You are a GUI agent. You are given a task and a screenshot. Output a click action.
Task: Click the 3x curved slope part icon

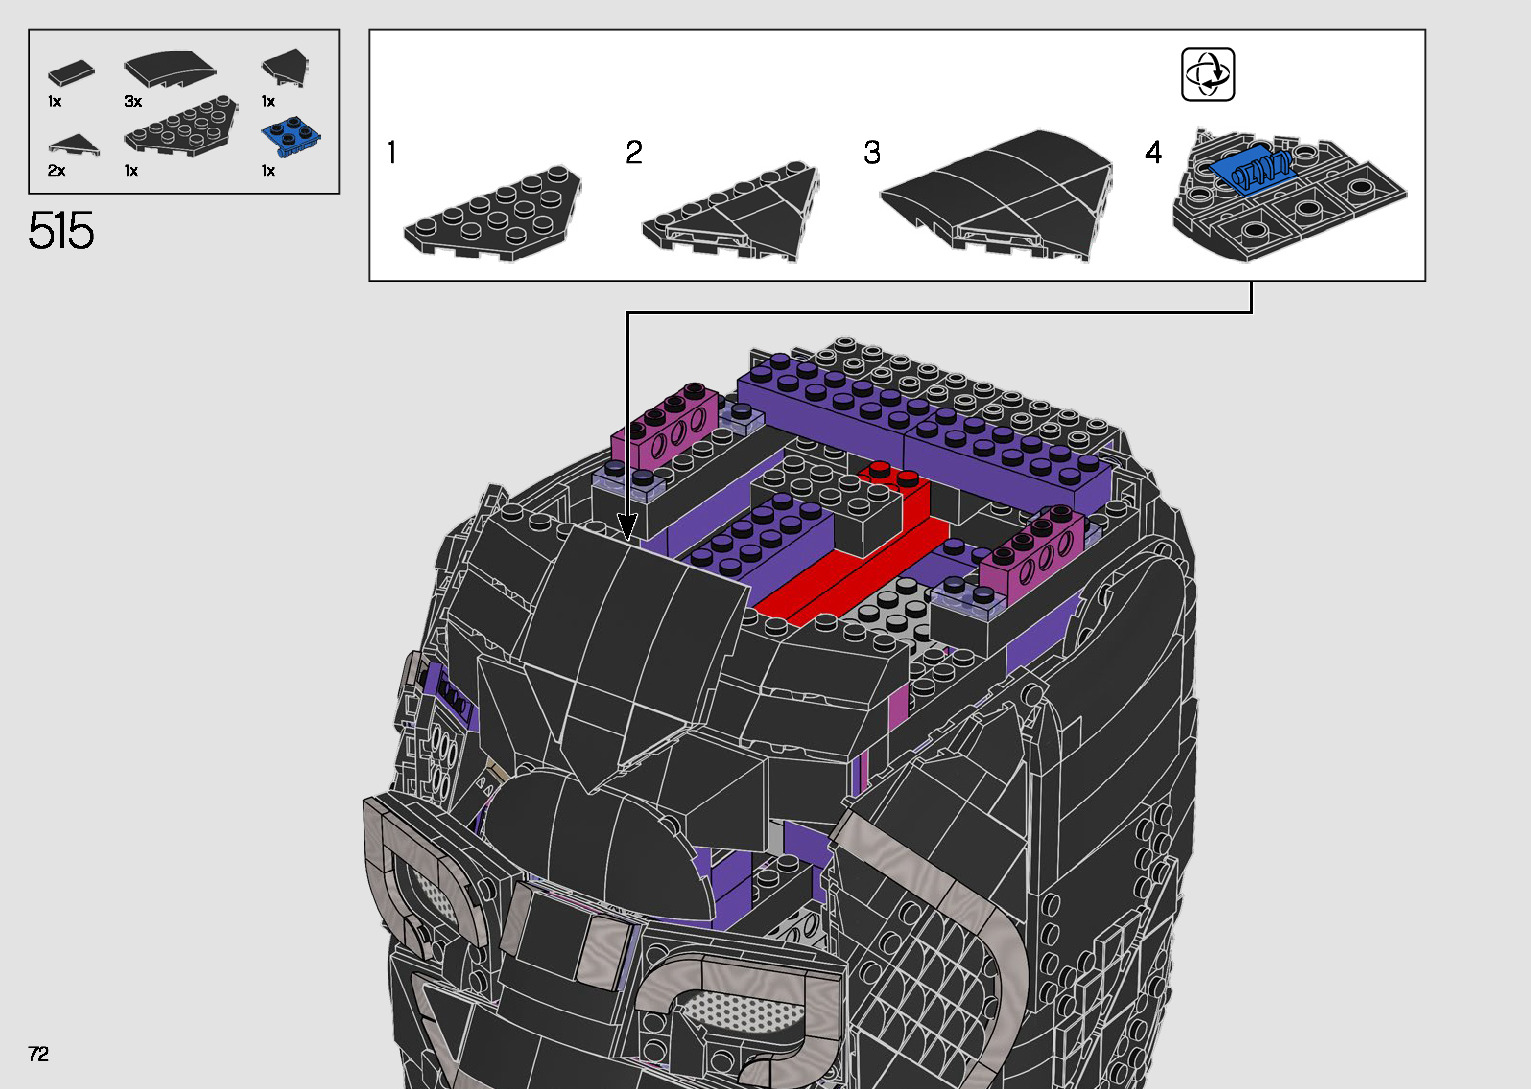[169, 70]
